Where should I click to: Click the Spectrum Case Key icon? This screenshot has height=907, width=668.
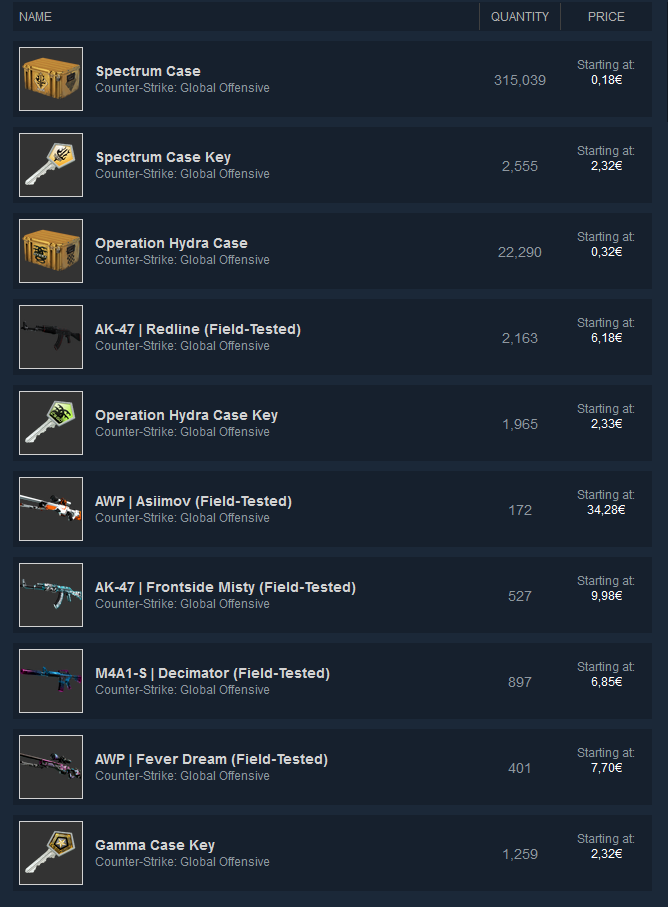(51, 165)
